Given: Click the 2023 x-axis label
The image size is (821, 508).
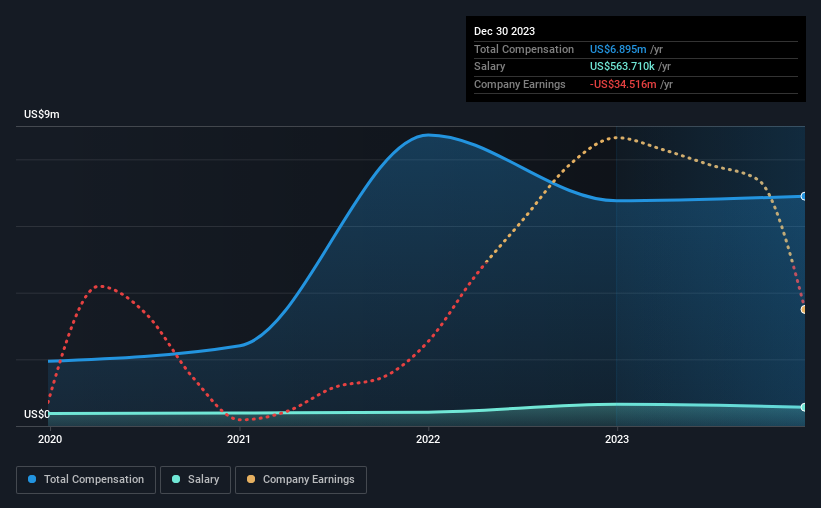Looking at the screenshot, I should (617, 439).
